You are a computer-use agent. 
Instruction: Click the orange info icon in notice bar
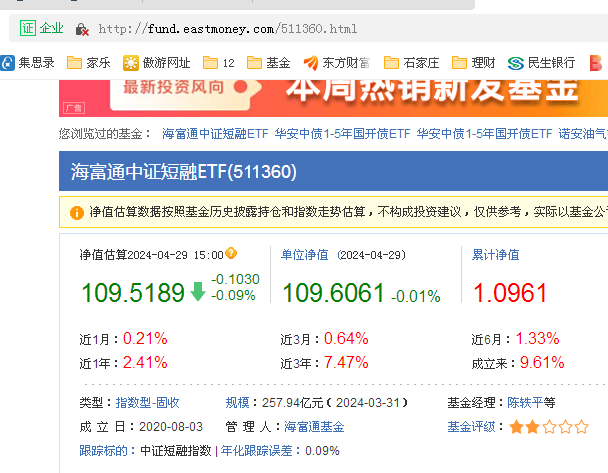77,212
